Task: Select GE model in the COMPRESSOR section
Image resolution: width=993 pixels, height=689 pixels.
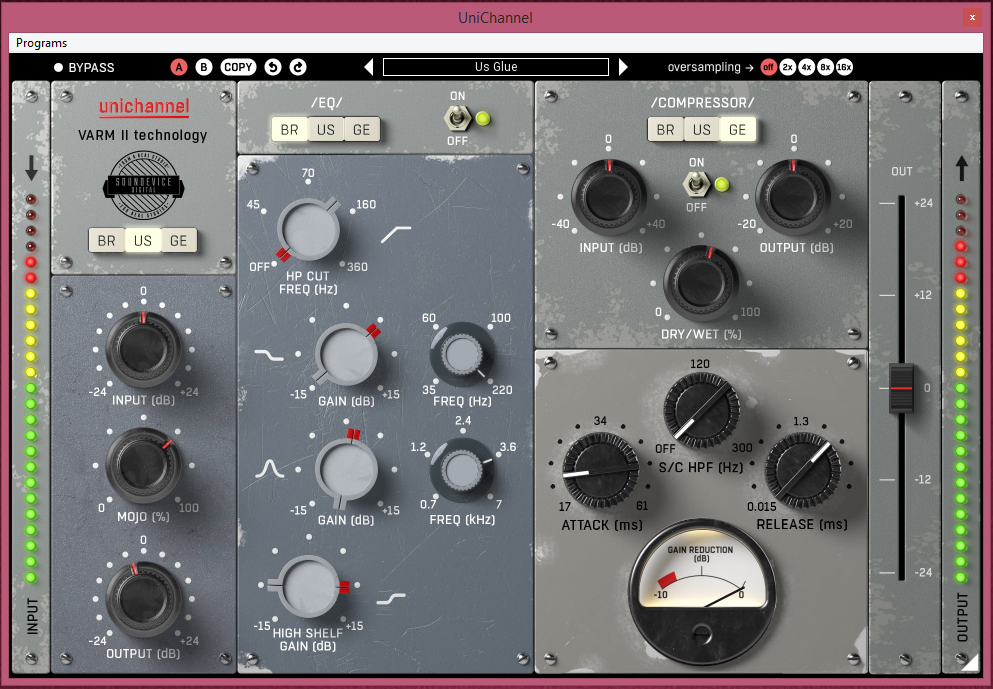Action: [x=738, y=130]
